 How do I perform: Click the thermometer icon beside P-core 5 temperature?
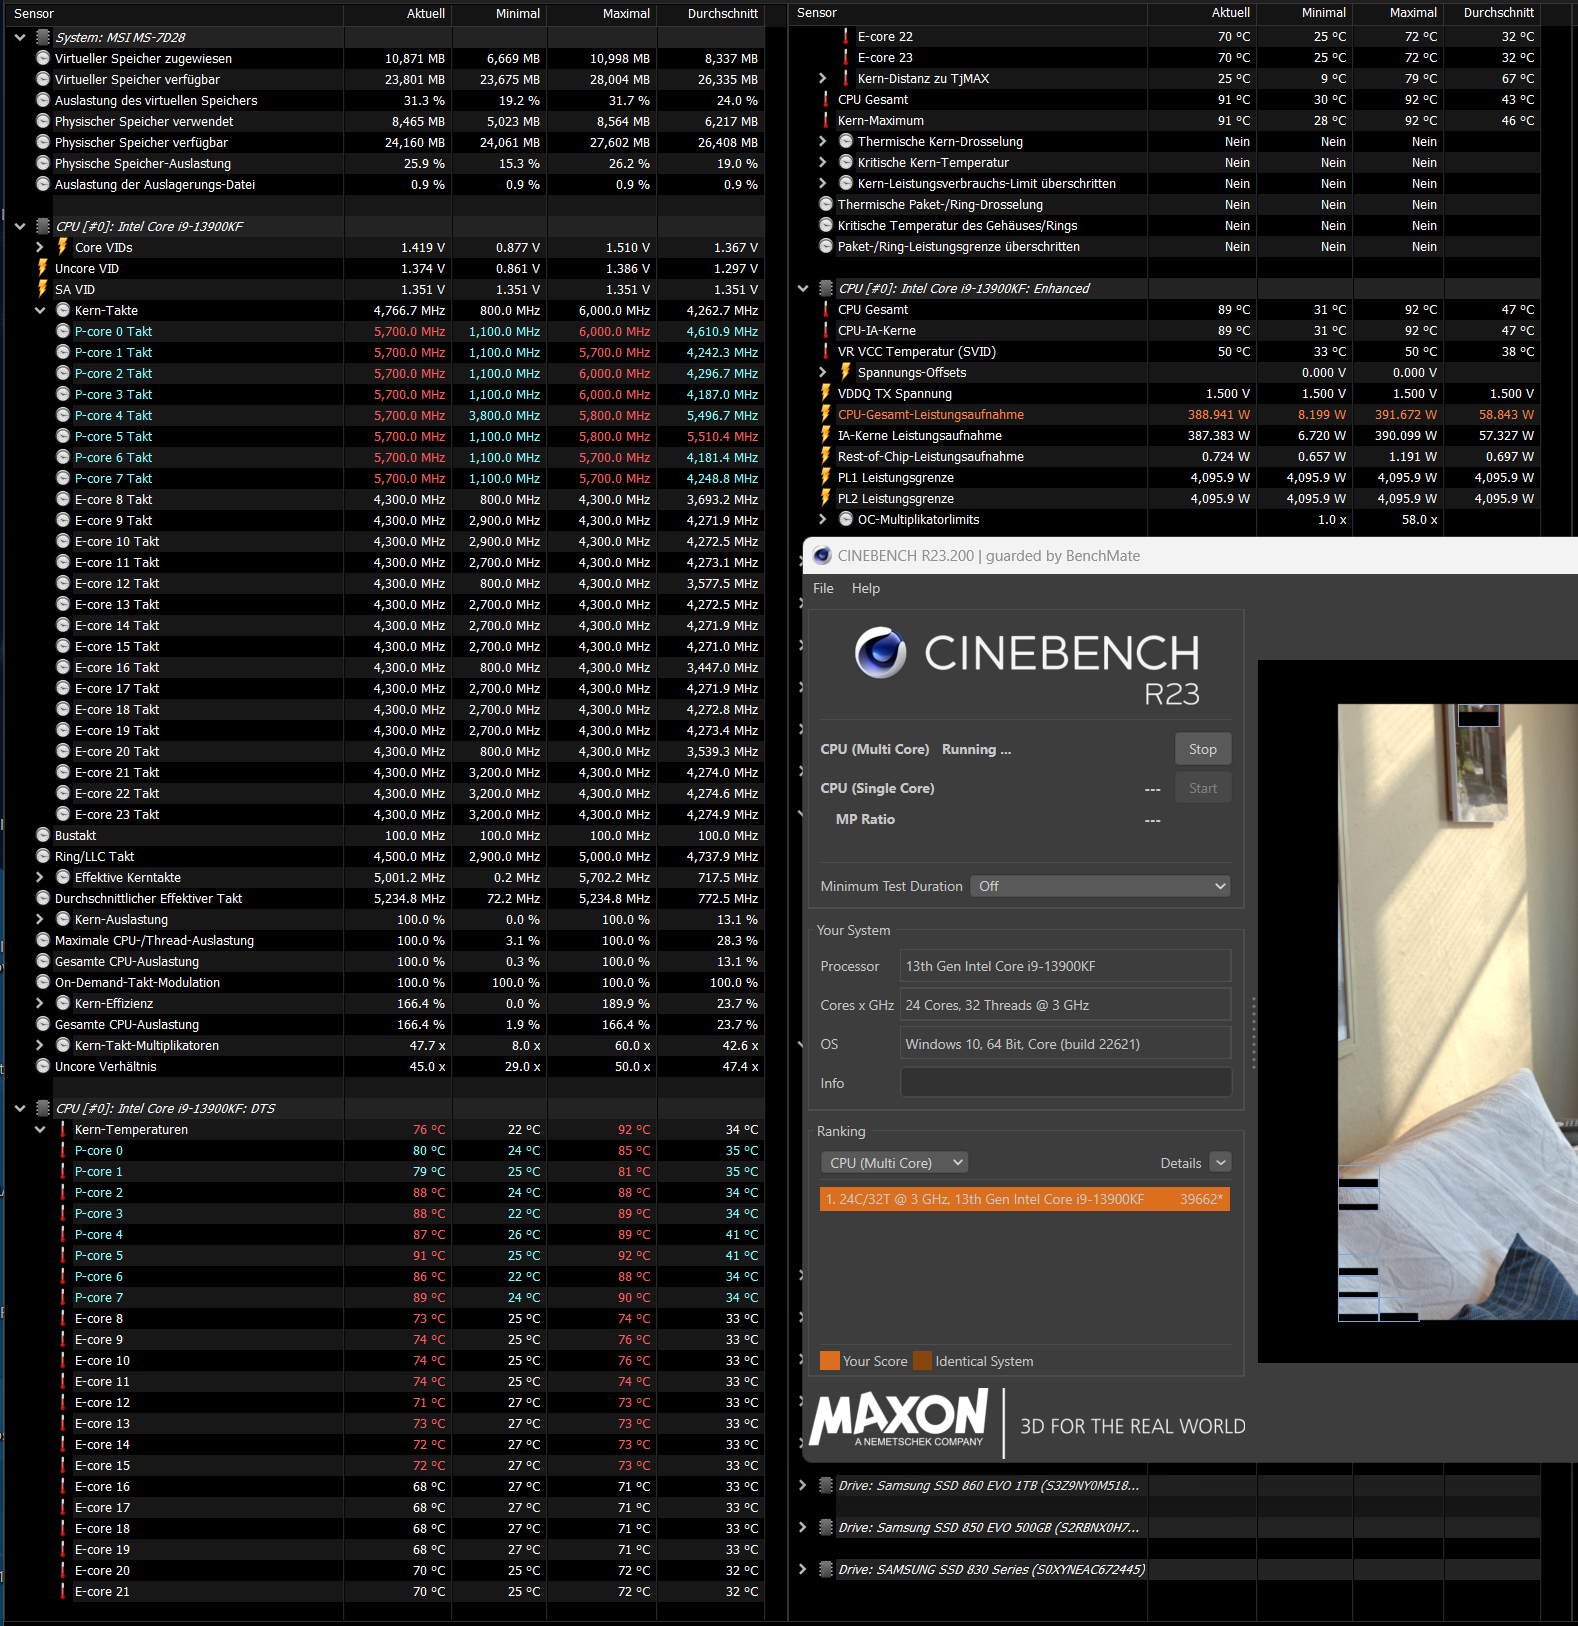pos(63,1255)
